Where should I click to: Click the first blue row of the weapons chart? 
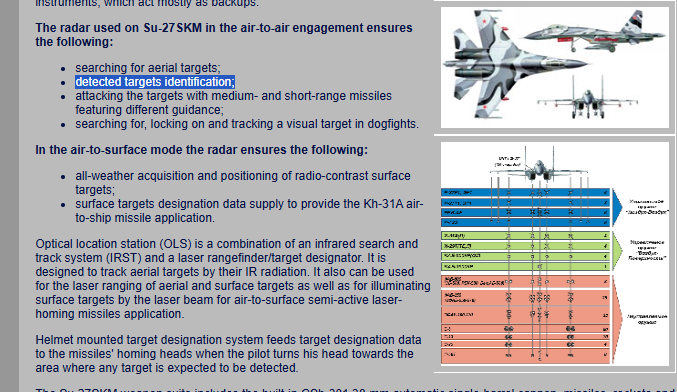(525, 193)
